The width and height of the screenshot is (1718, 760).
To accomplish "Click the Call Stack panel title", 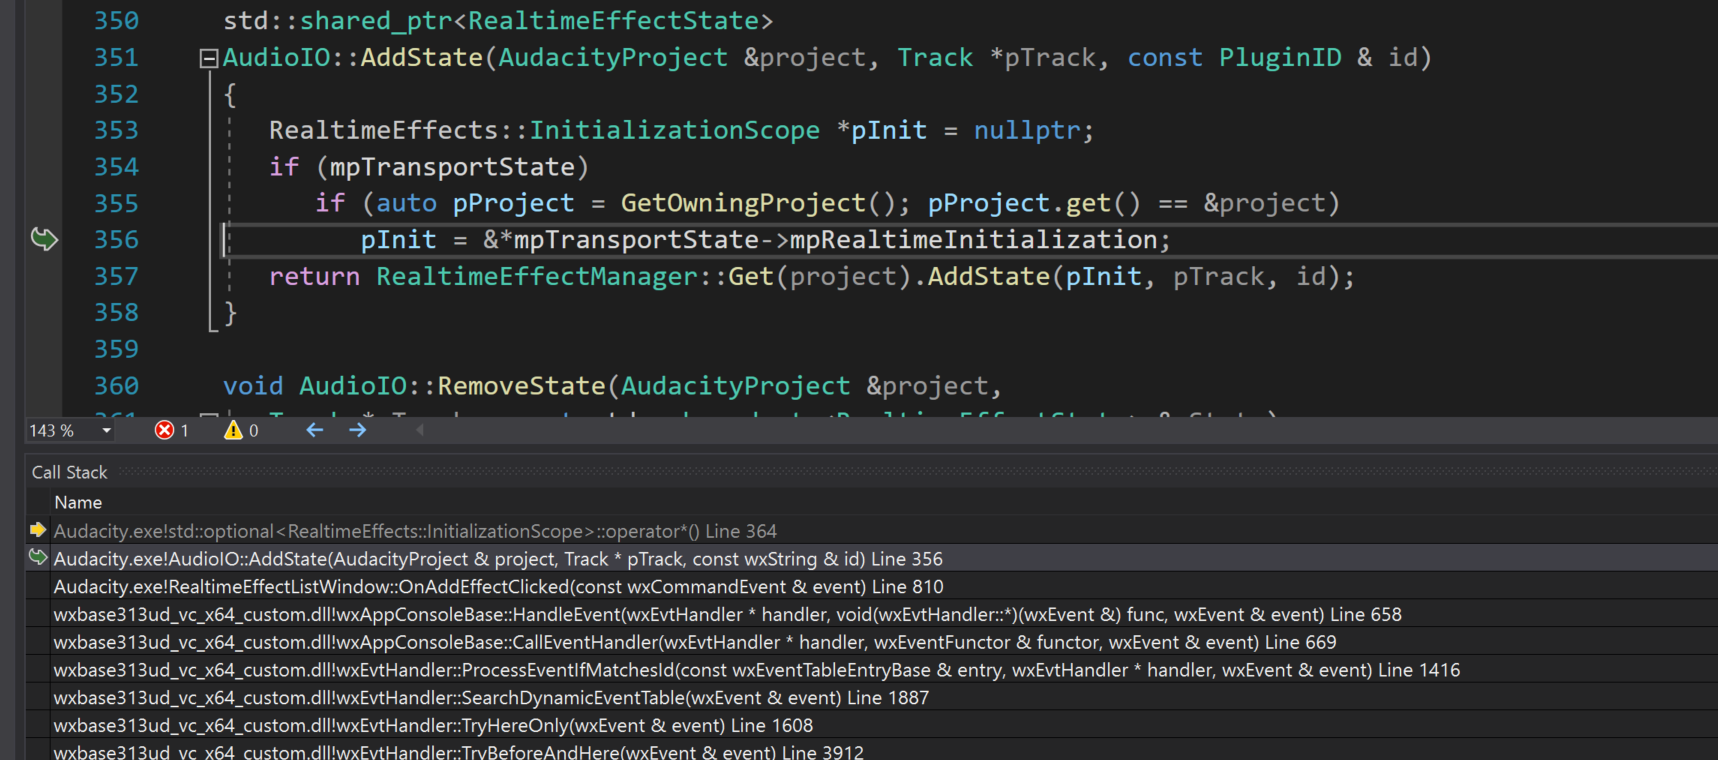I will tap(69, 472).
